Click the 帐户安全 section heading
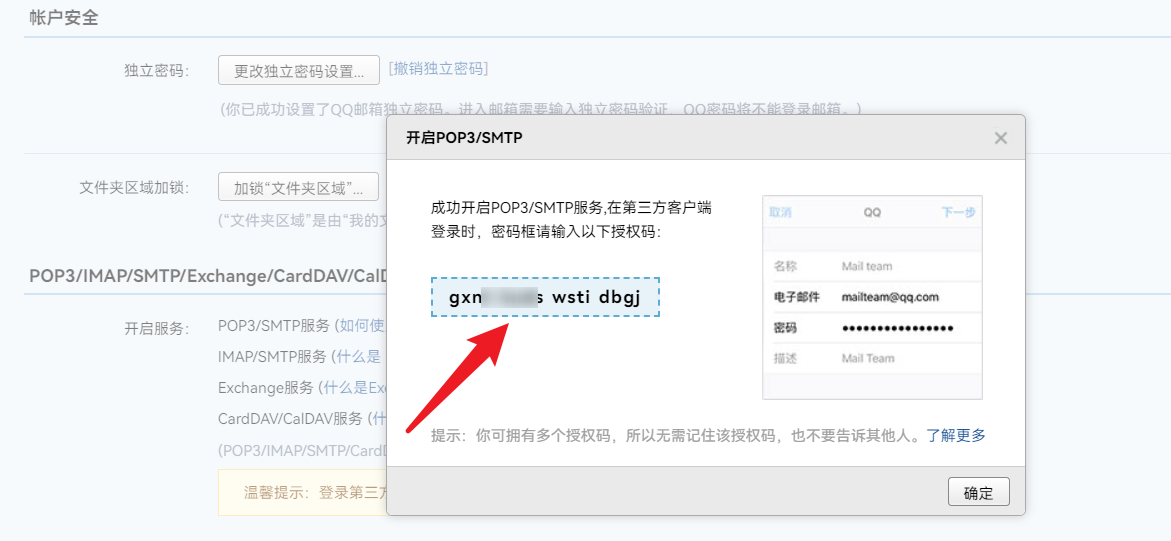Screen dimensions: 1171x541 (64, 19)
